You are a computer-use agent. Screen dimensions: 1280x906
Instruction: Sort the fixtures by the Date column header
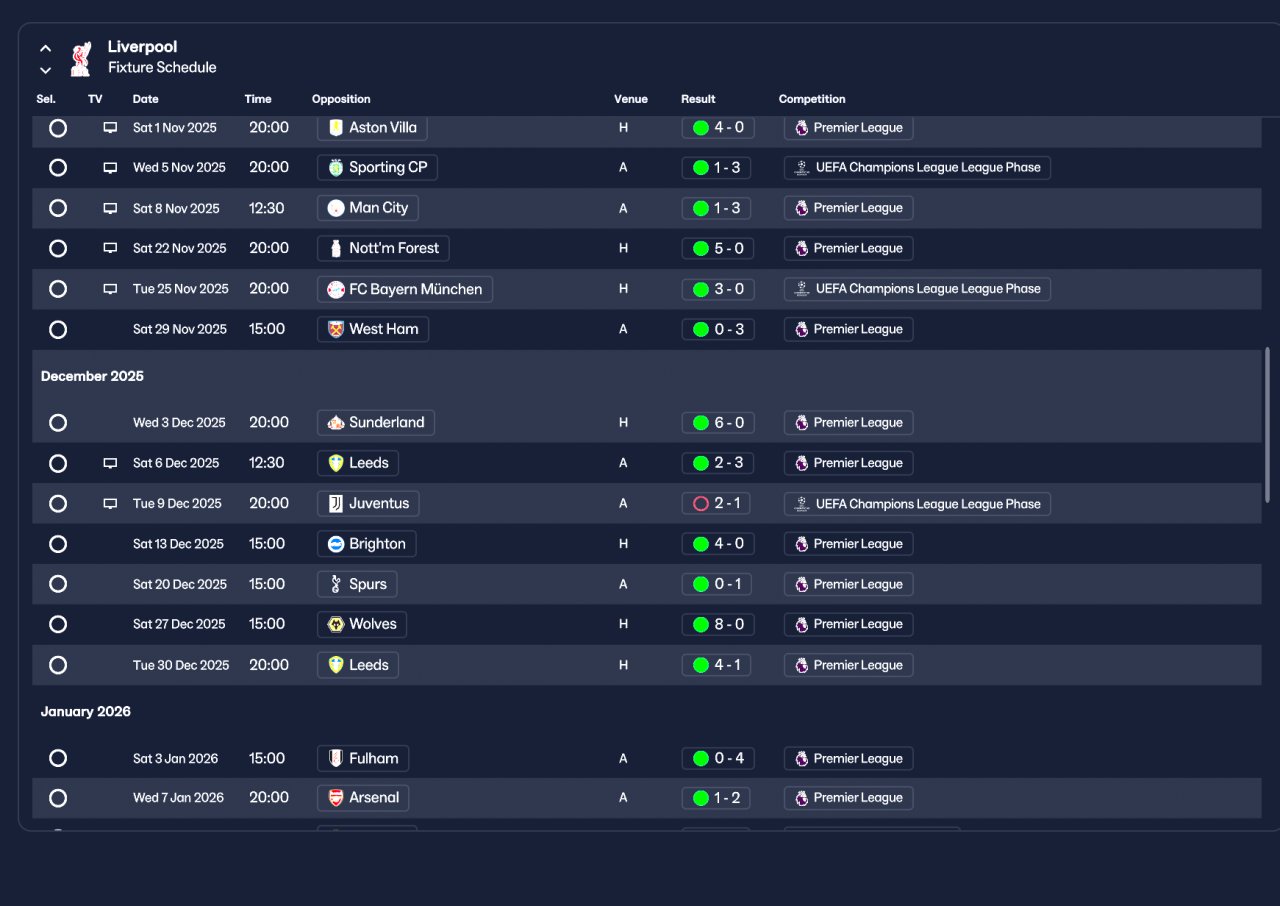[145, 99]
